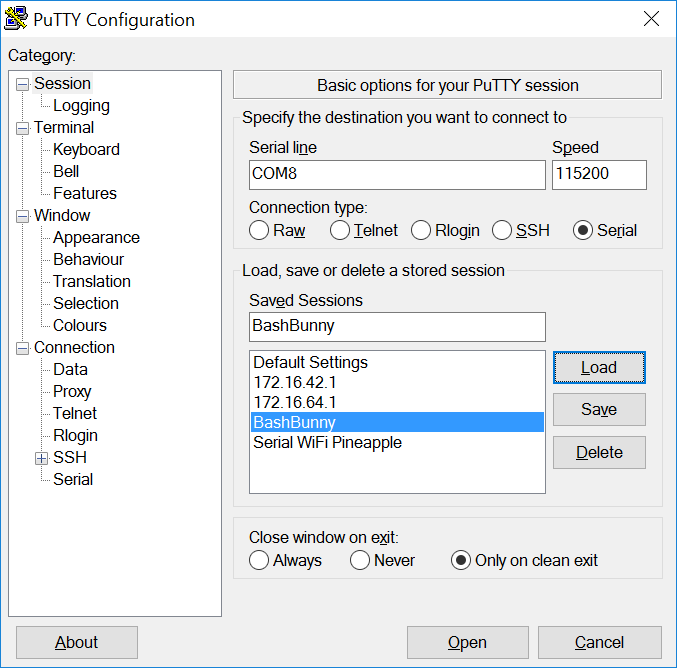
Task: Open the Logging category
Action: [81, 106]
